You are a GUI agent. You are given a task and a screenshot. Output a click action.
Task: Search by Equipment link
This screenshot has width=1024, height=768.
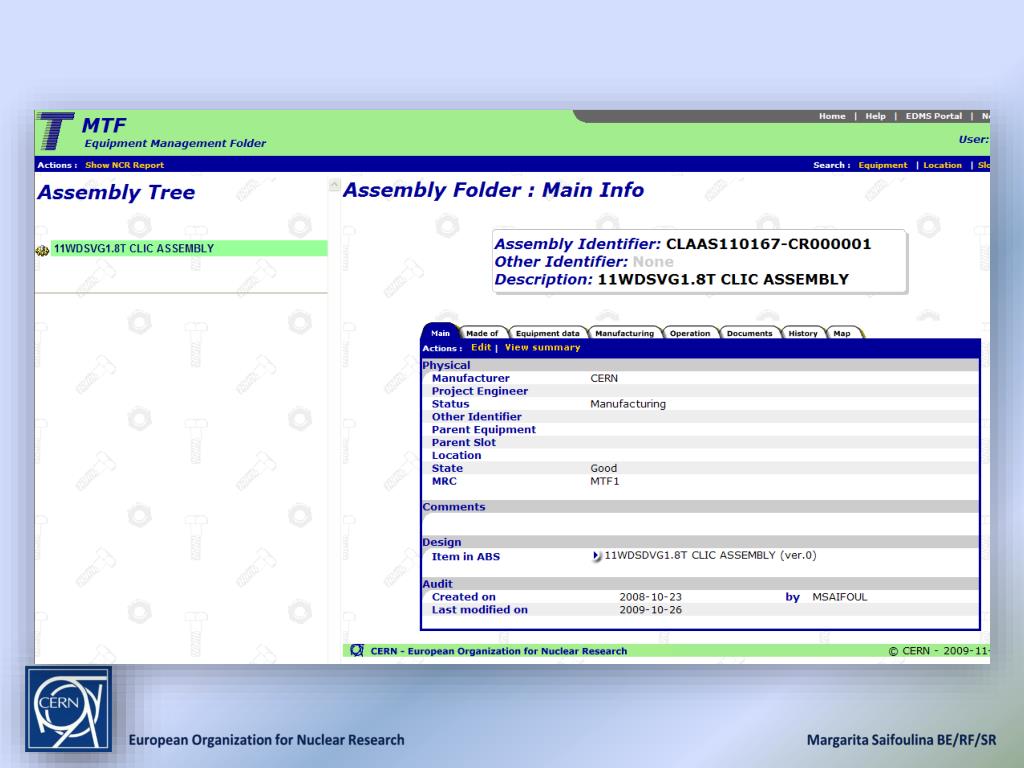click(882, 165)
